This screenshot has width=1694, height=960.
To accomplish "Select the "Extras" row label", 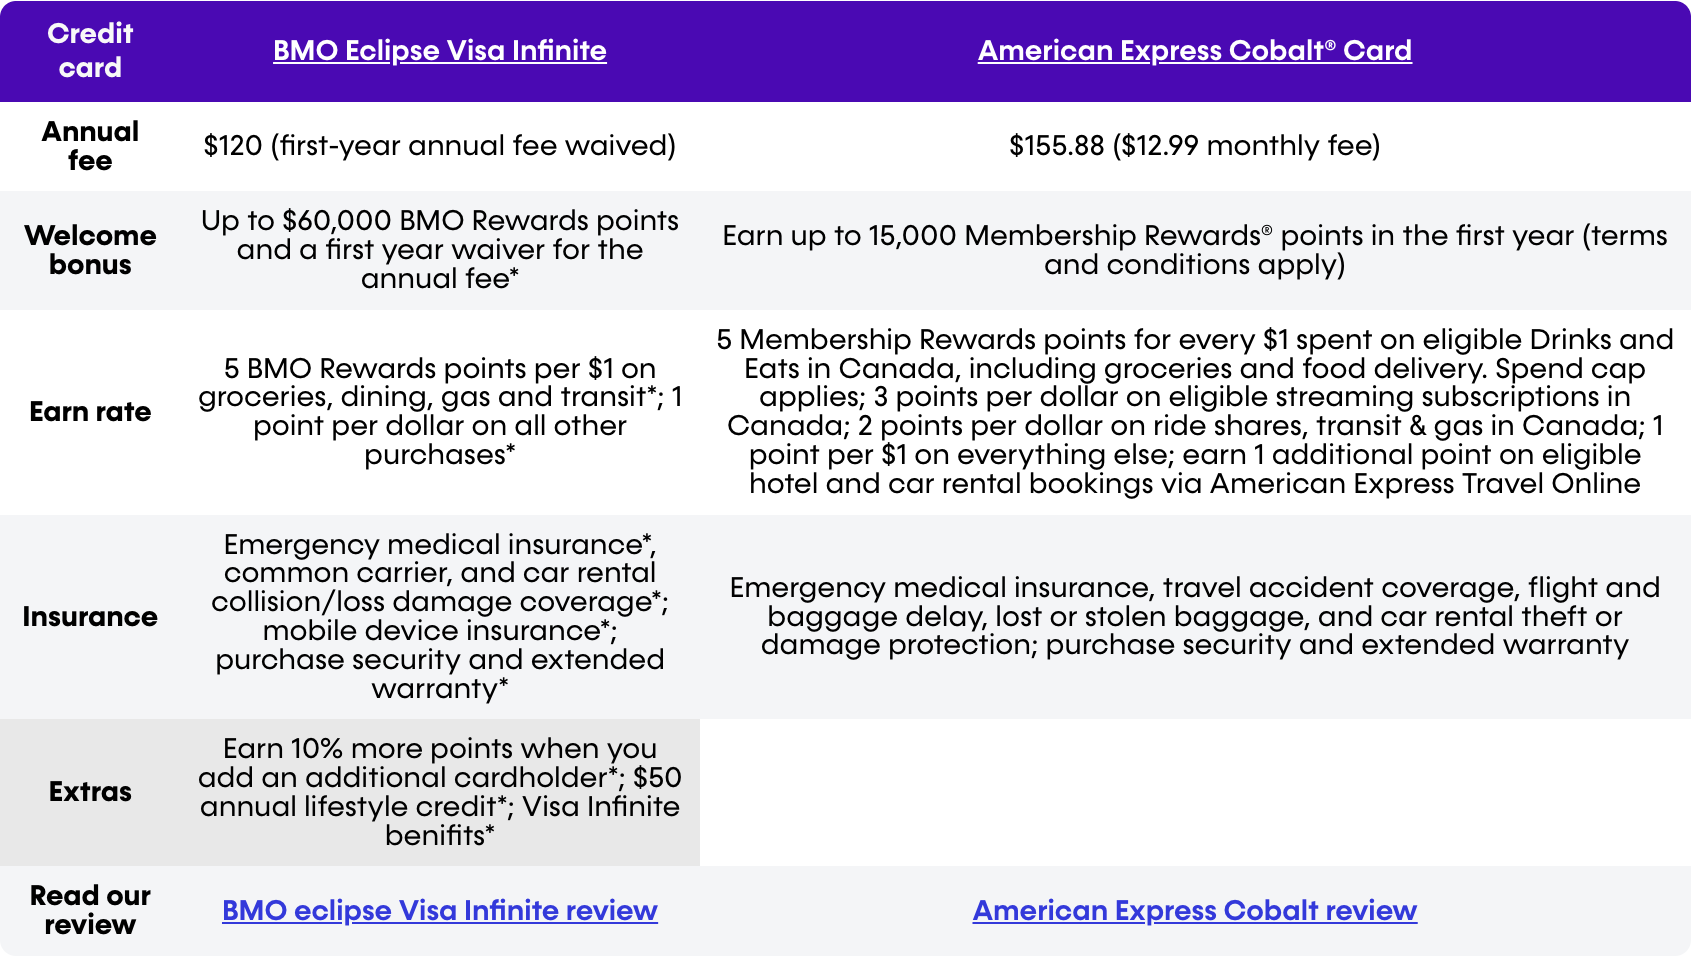I will 90,792.
